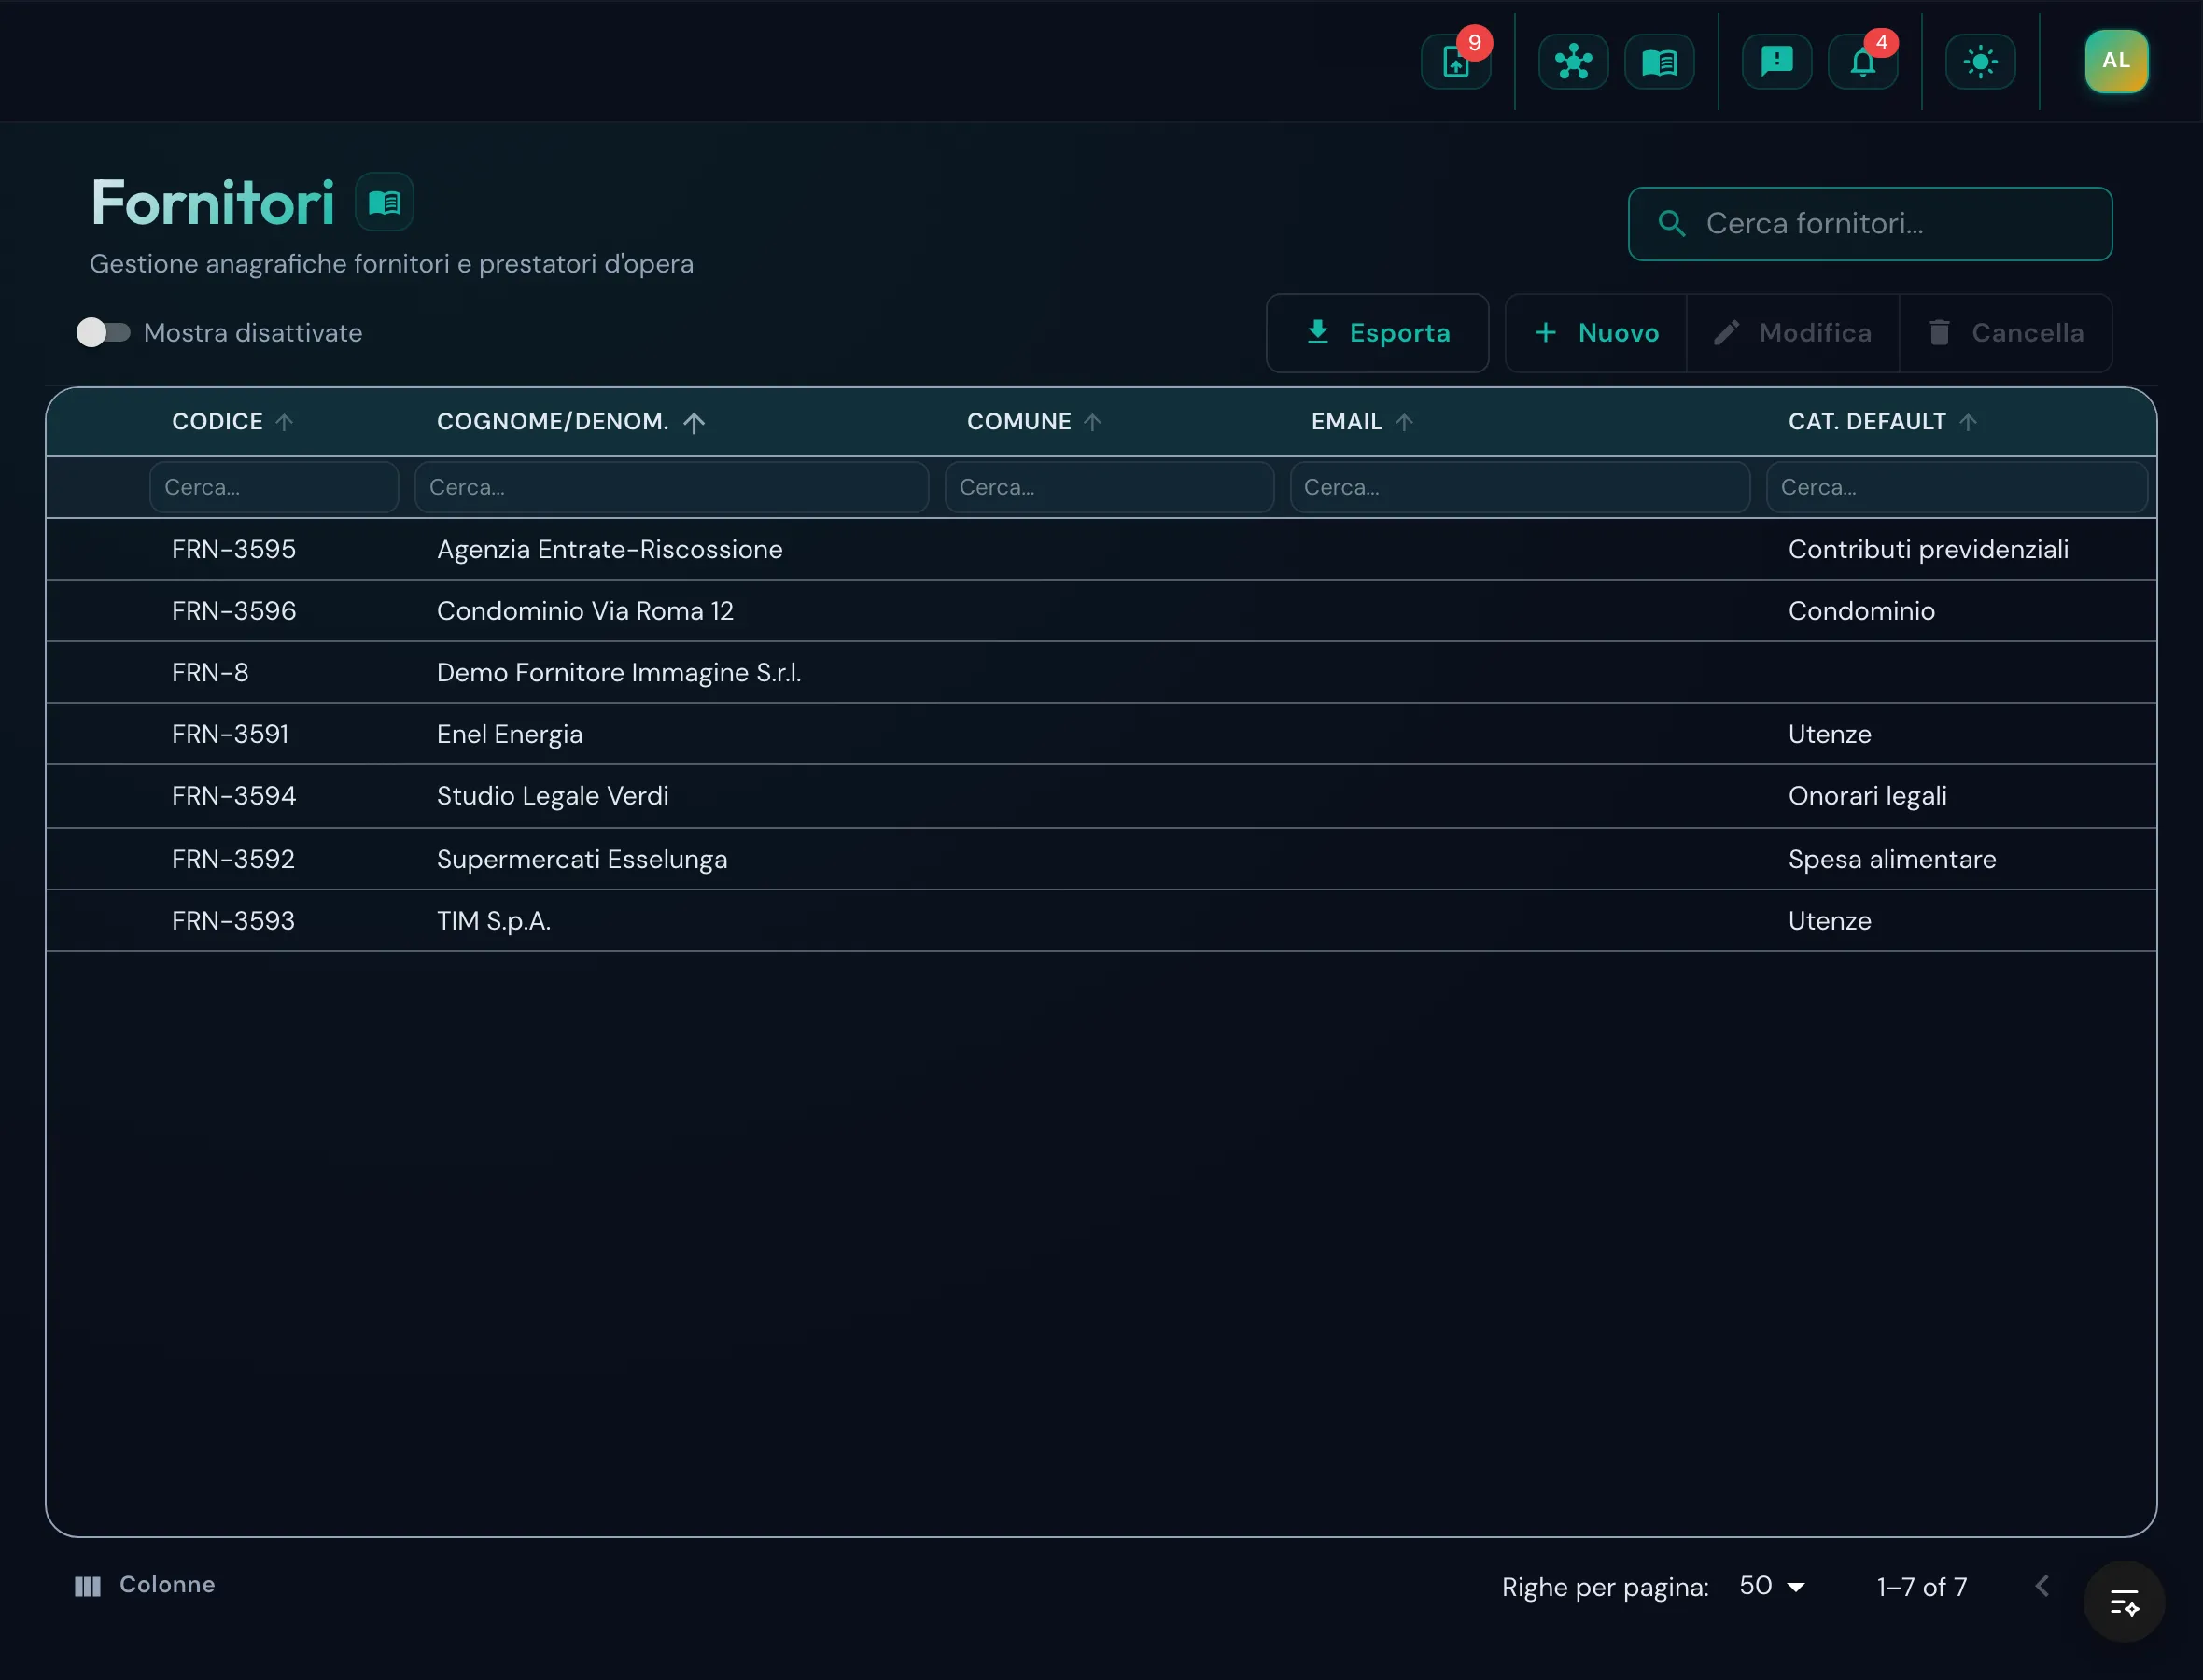This screenshot has width=2203, height=1680.
Task: Click the Modifica button
Action: [x=1793, y=333]
